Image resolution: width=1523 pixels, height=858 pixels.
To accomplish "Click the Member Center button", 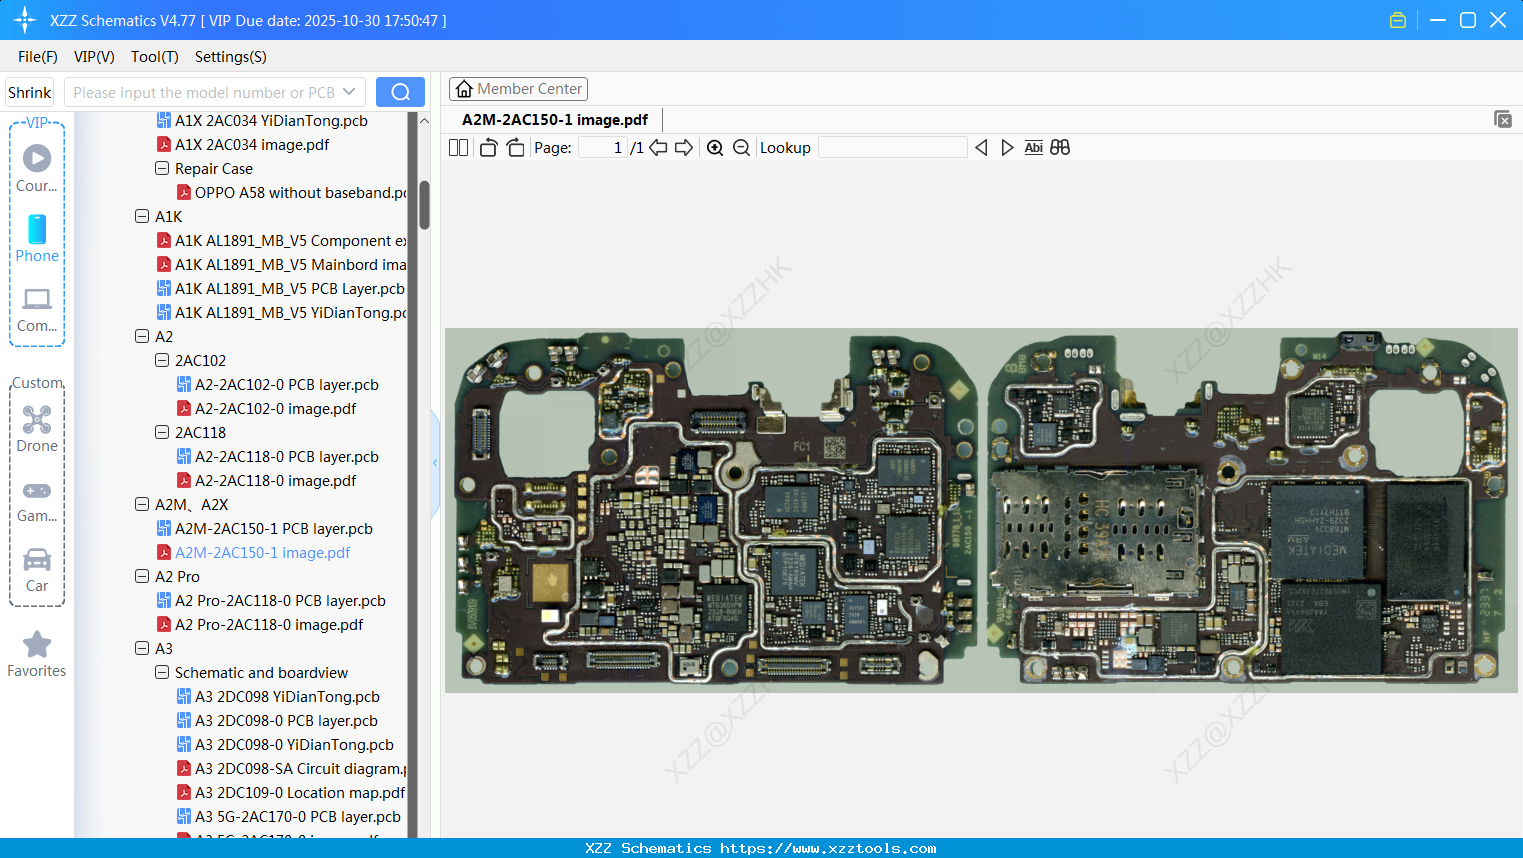I will tap(518, 88).
